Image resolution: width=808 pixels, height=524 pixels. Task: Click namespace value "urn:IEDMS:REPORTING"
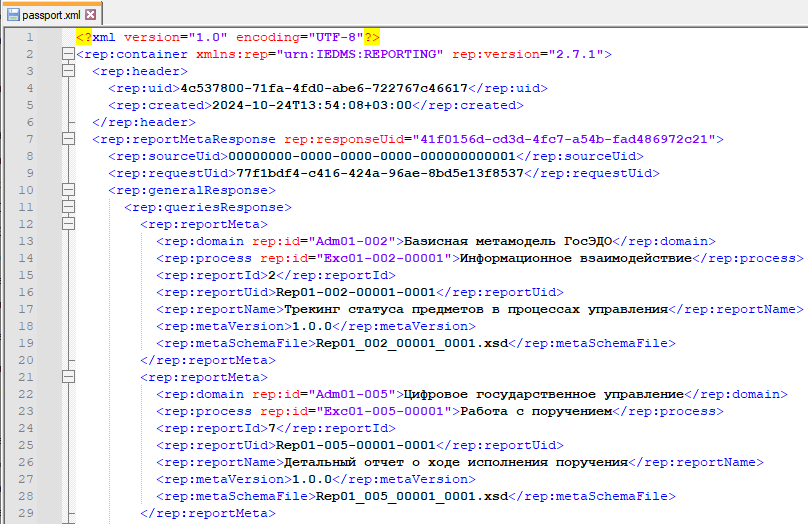360,54
